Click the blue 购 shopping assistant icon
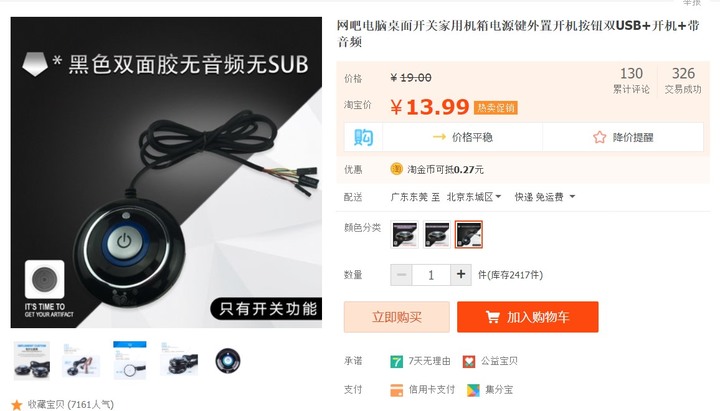The image size is (720, 411). click(363, 137)
